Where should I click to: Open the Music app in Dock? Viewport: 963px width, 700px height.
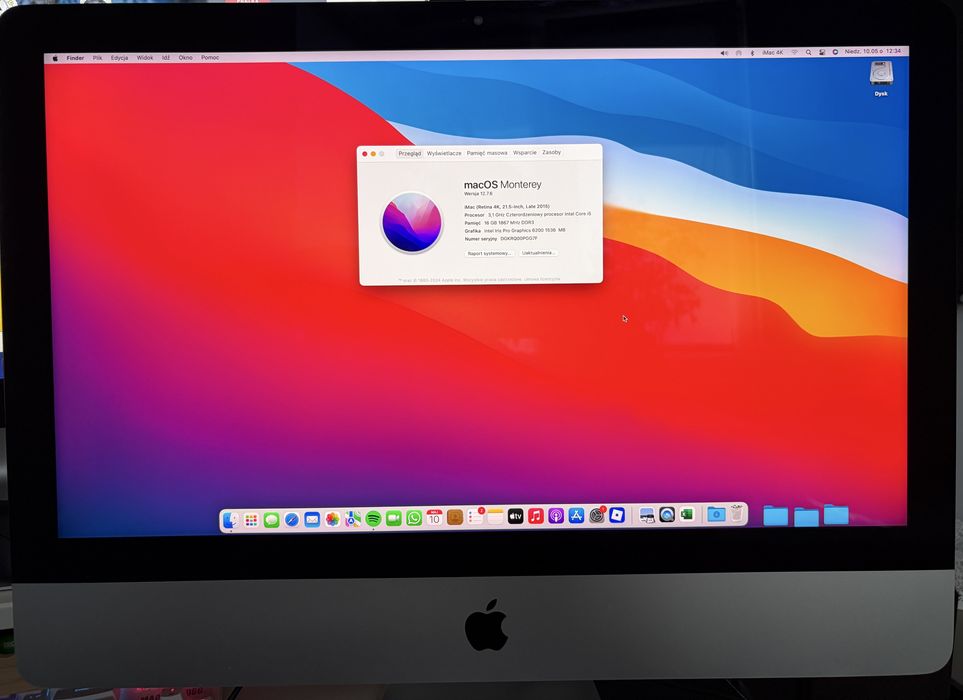click(x=536, y=516)
